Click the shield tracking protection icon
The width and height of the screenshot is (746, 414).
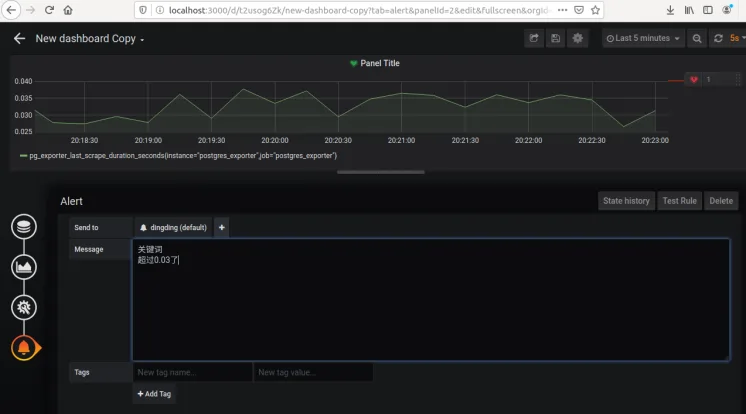143,10
